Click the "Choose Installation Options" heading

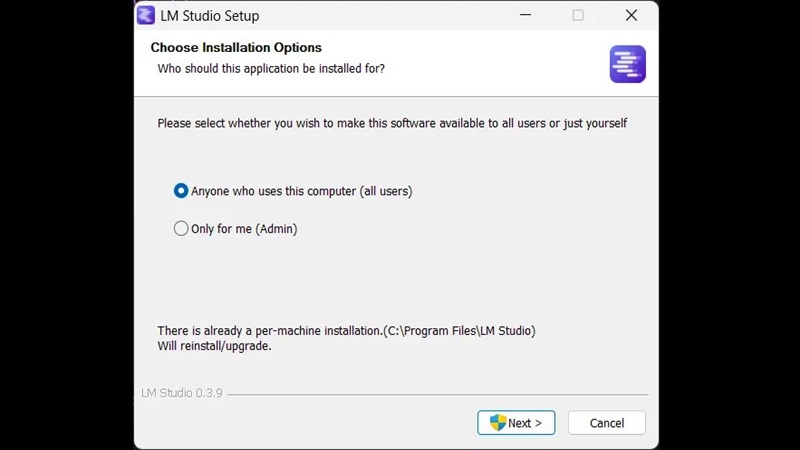pyautogui.click(x=236, y=47)
